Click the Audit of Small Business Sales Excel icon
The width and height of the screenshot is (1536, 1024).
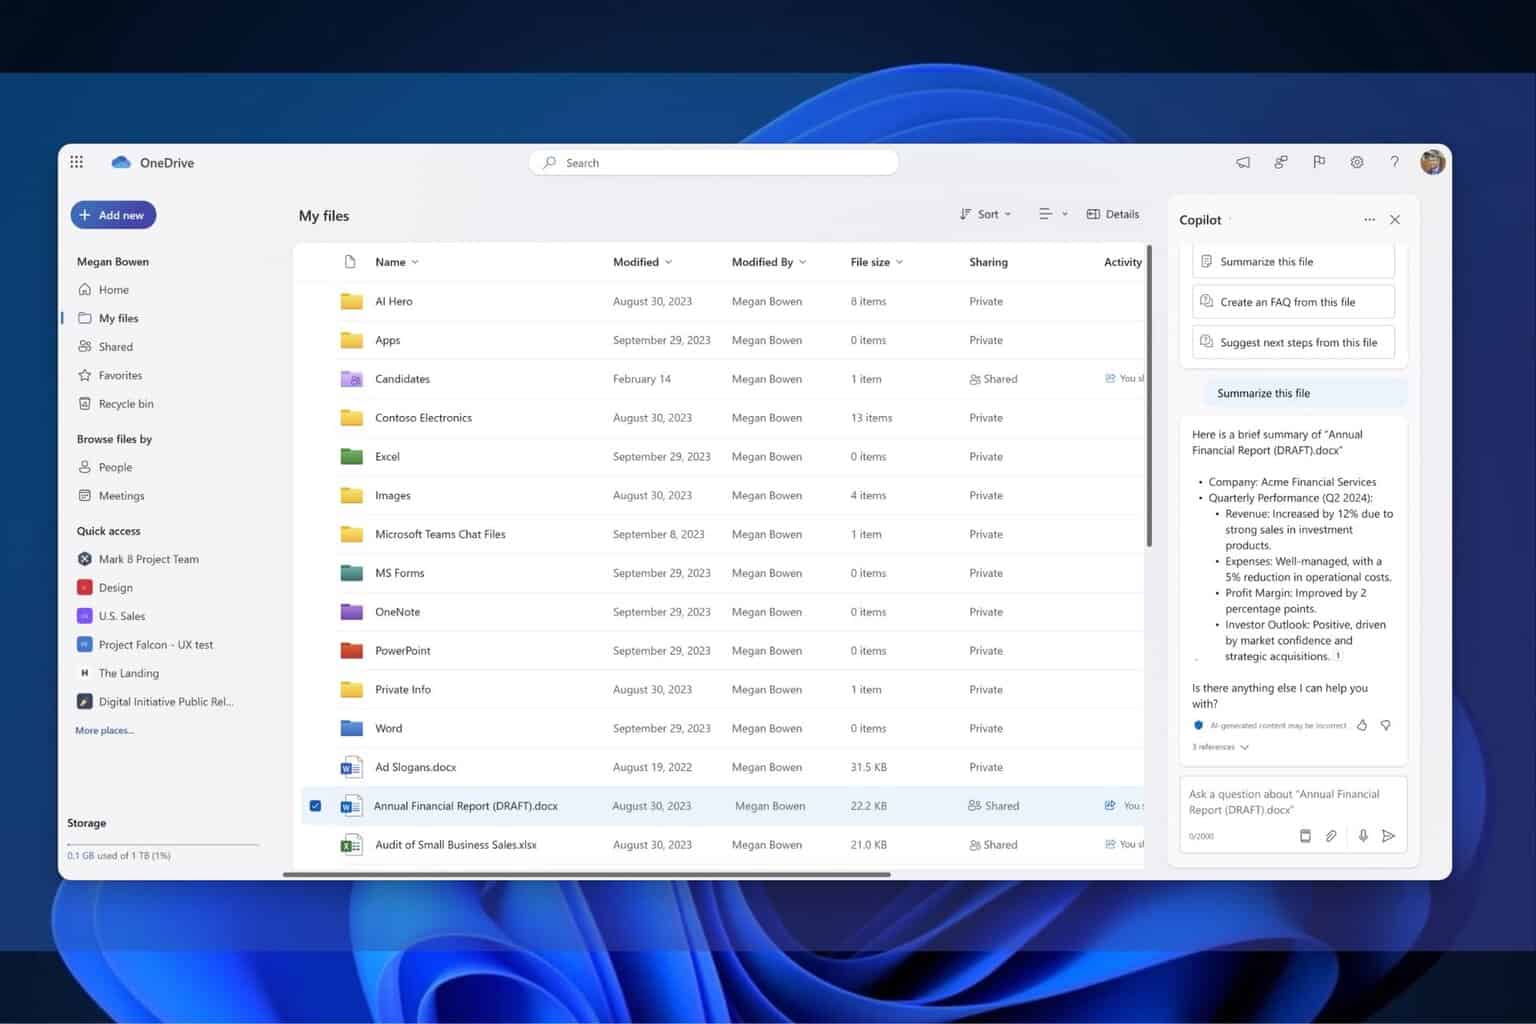point(351,845)
